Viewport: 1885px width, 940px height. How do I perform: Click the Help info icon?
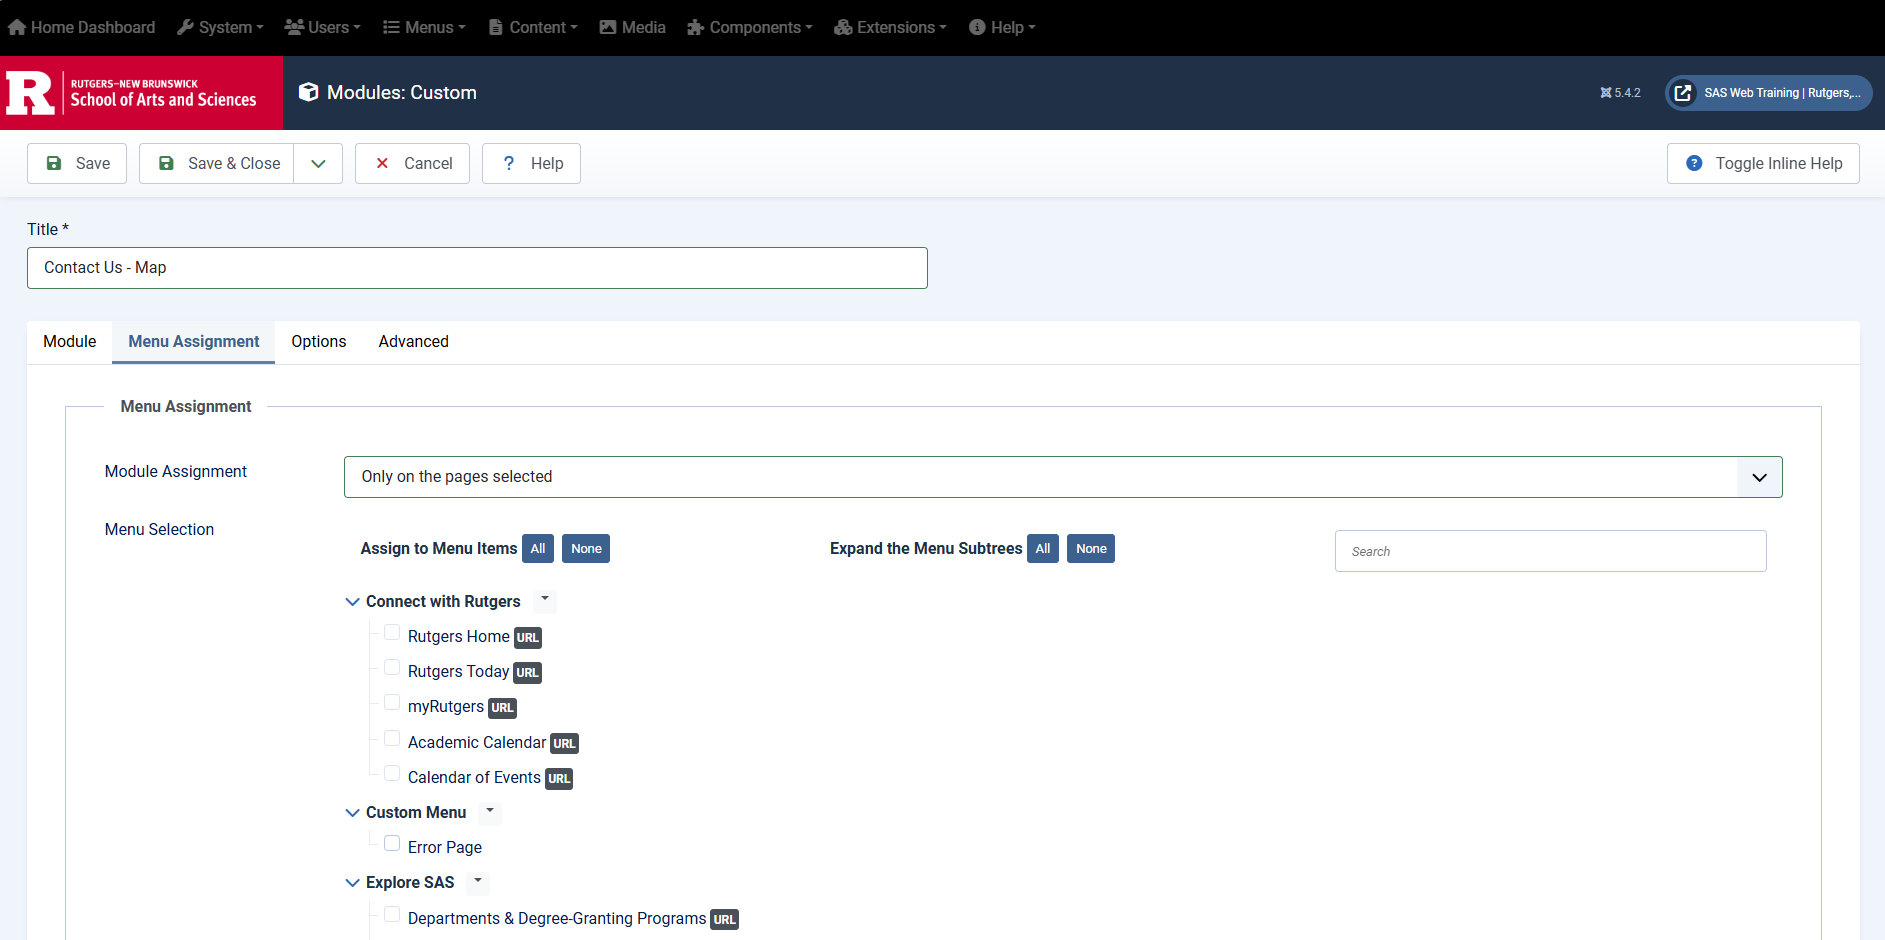pyautogui.click(x=977, y=27)
